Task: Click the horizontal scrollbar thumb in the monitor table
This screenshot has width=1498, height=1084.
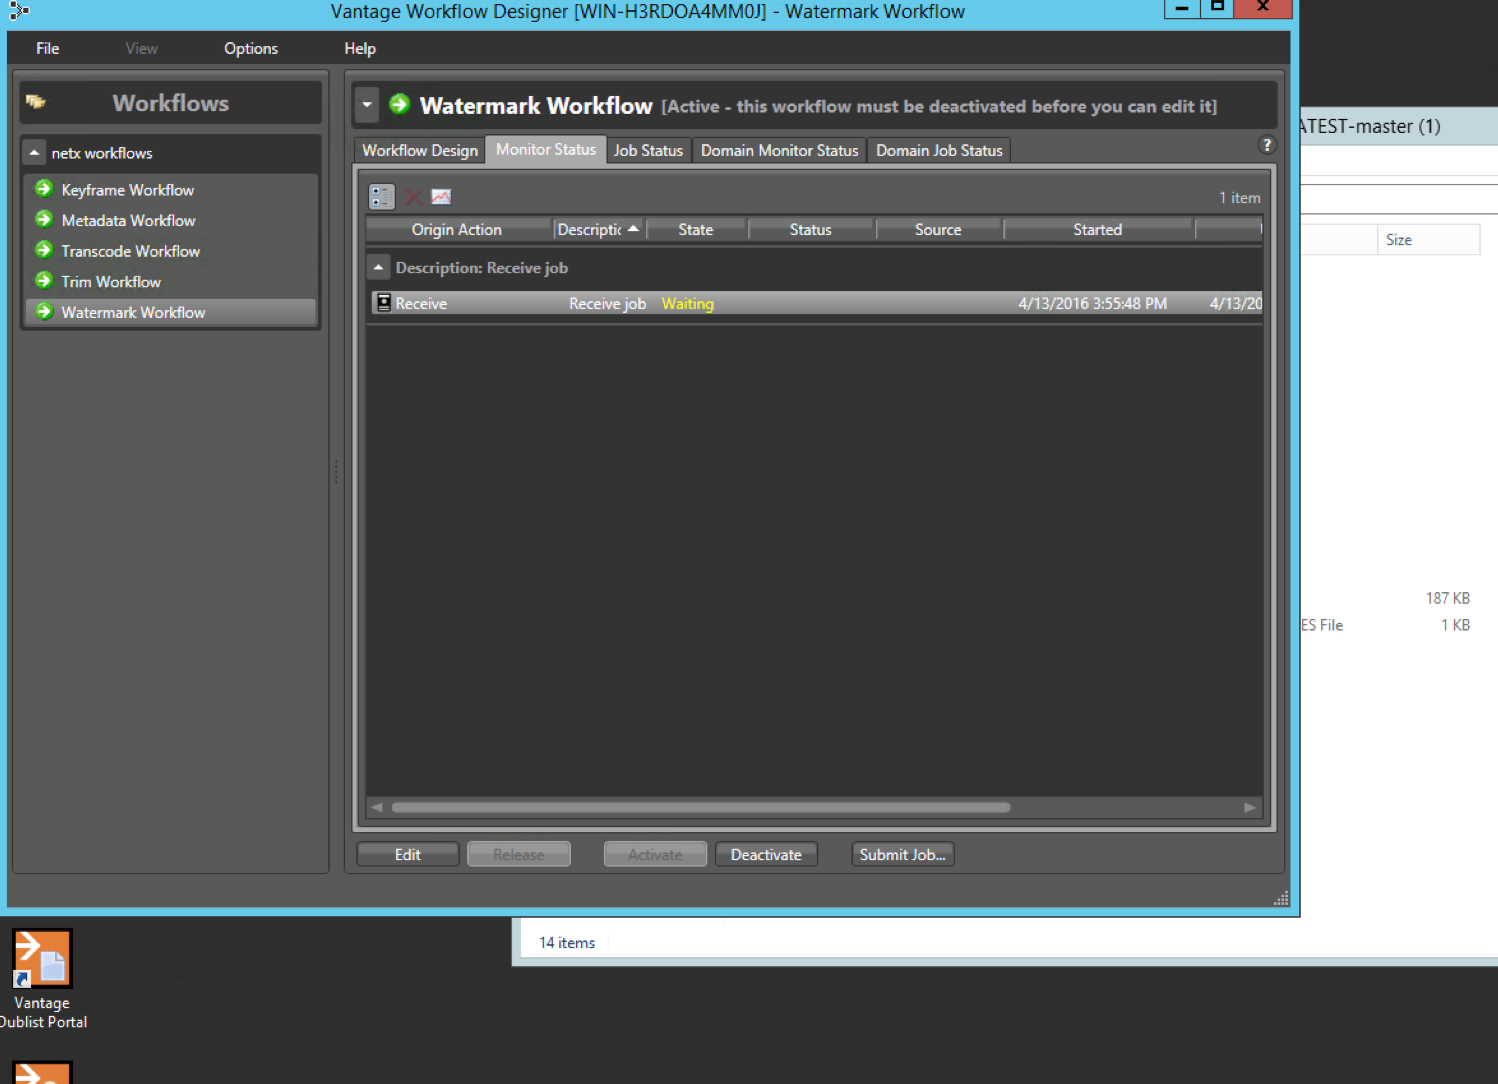Action: (701, 807)
